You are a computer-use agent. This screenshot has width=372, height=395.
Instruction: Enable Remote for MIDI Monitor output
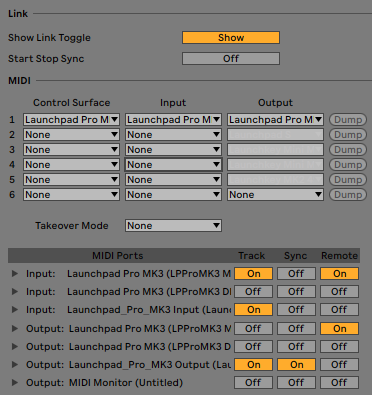(x=339, y=383)
